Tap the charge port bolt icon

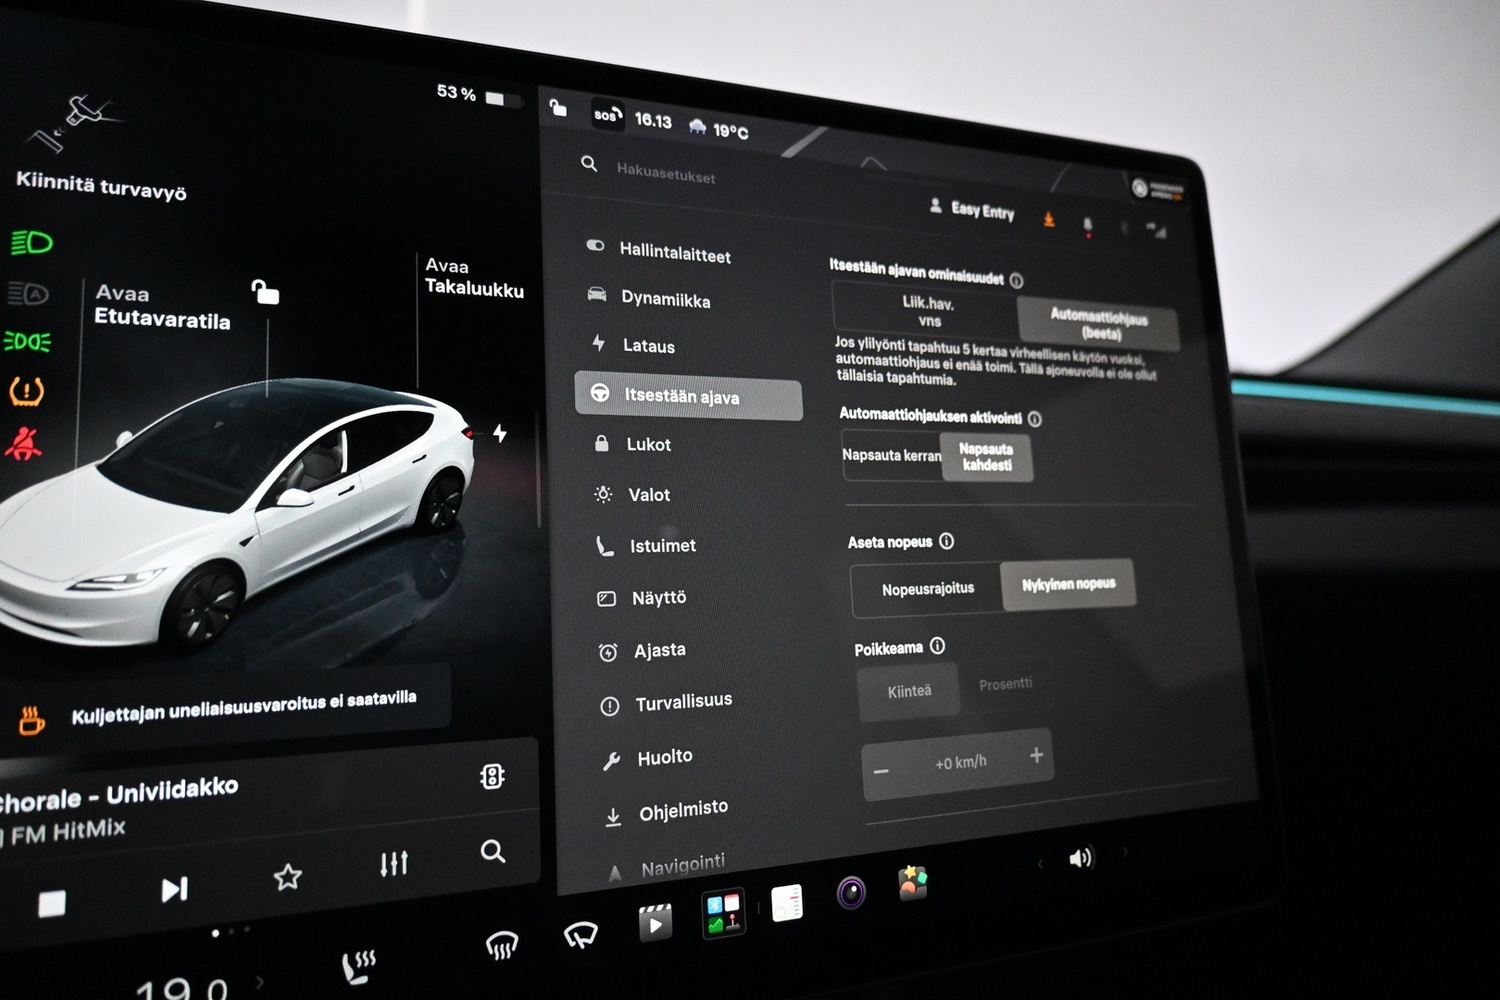coord(500,433)
